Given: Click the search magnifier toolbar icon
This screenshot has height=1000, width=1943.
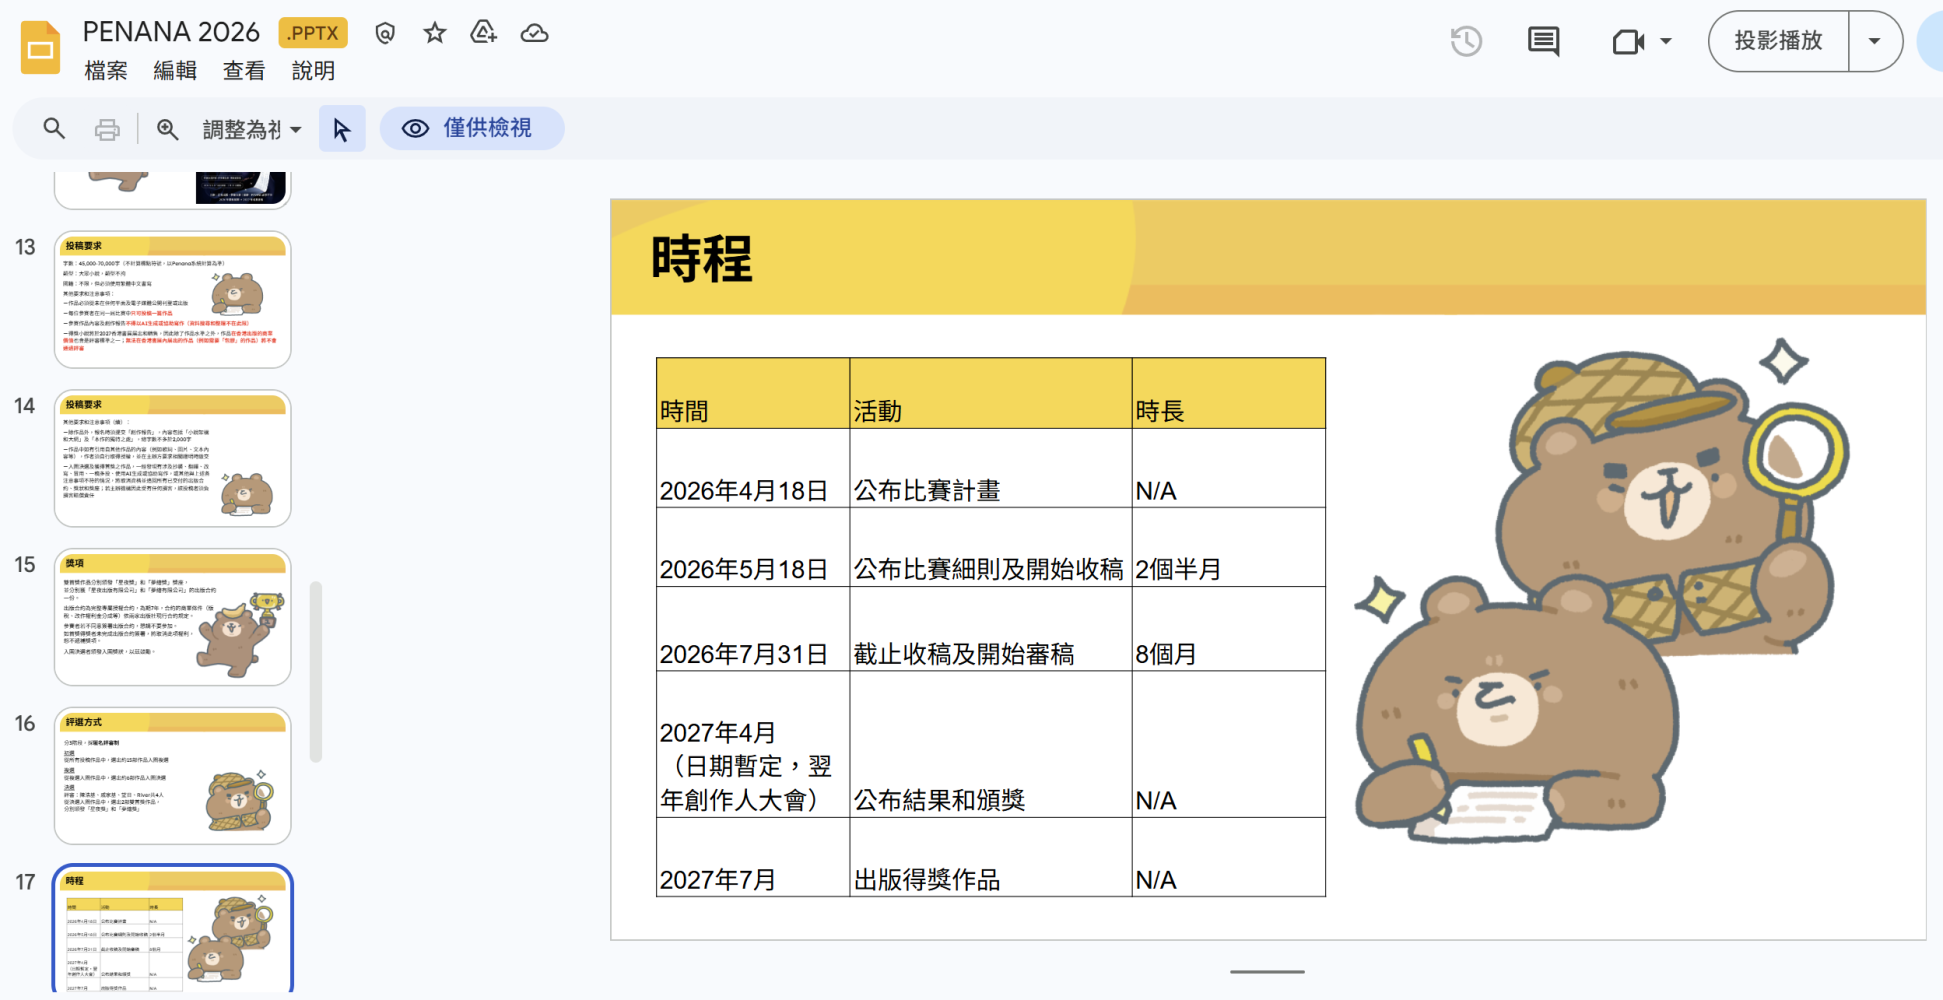Looking at the screenshot, I should (54, 129).
